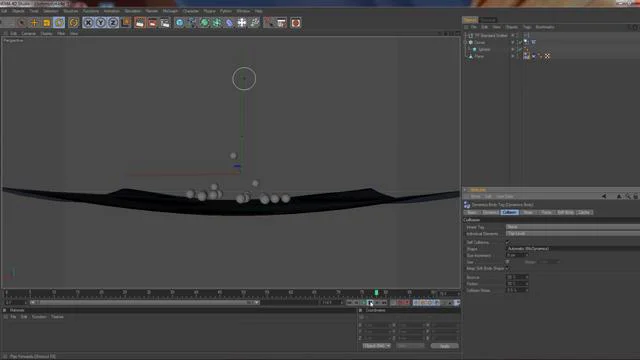This screenshot has width=640, height=360.
Task: Switch to Mass tab
Action: 528,213
